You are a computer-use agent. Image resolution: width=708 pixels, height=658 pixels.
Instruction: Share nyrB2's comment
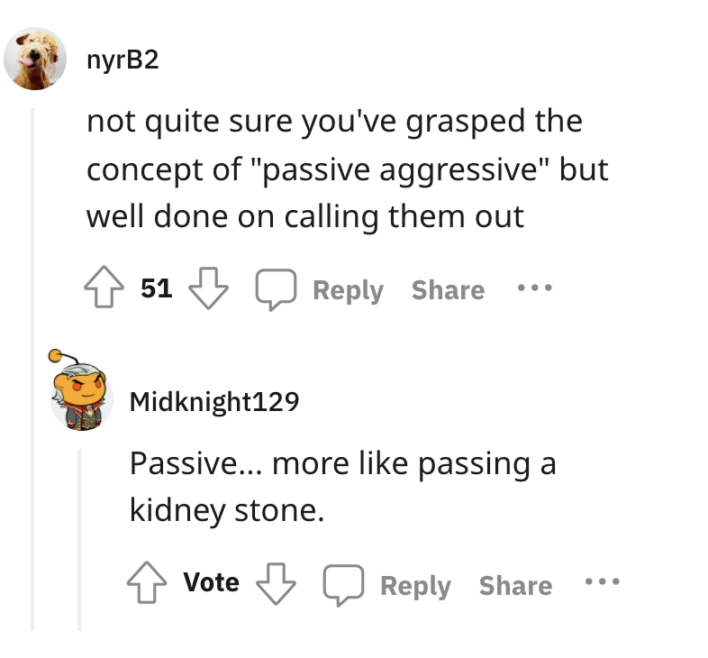point(447,290)
